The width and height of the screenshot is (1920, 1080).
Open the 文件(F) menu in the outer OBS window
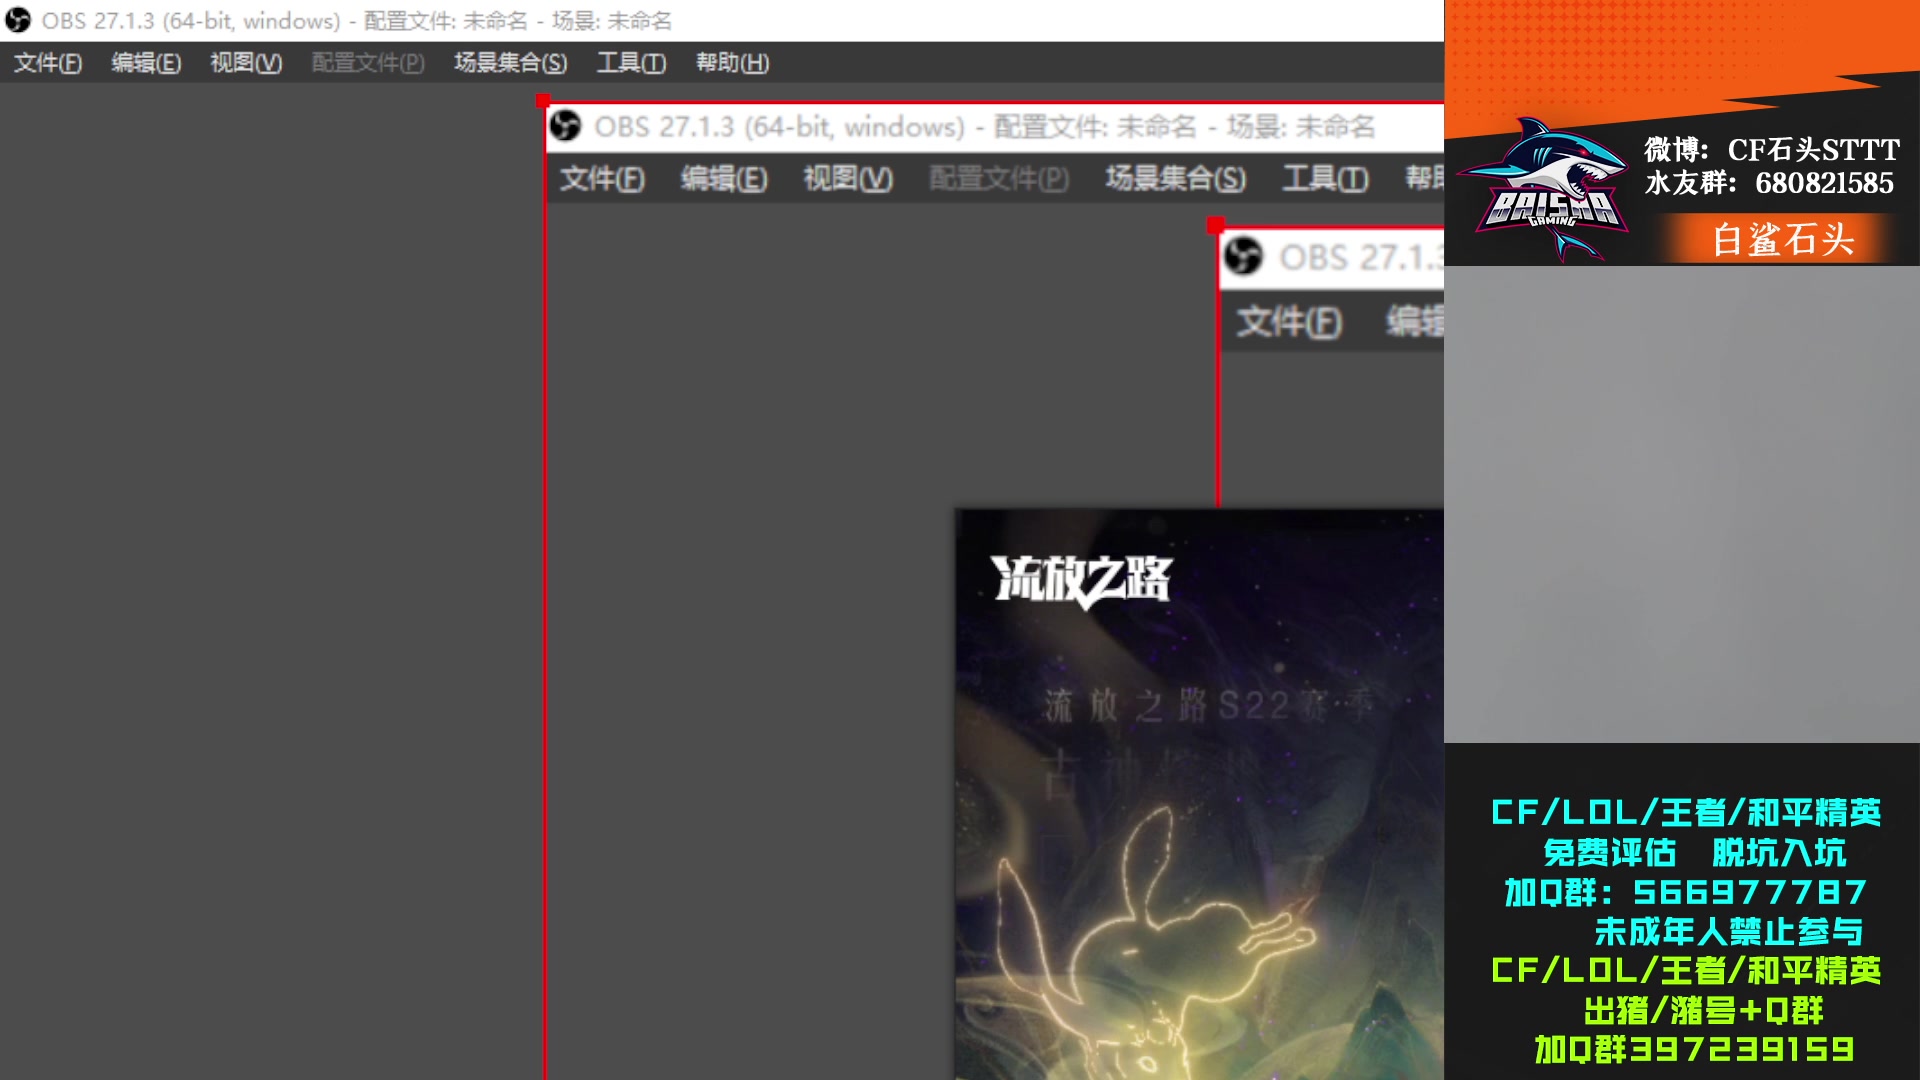pos(48,63)
